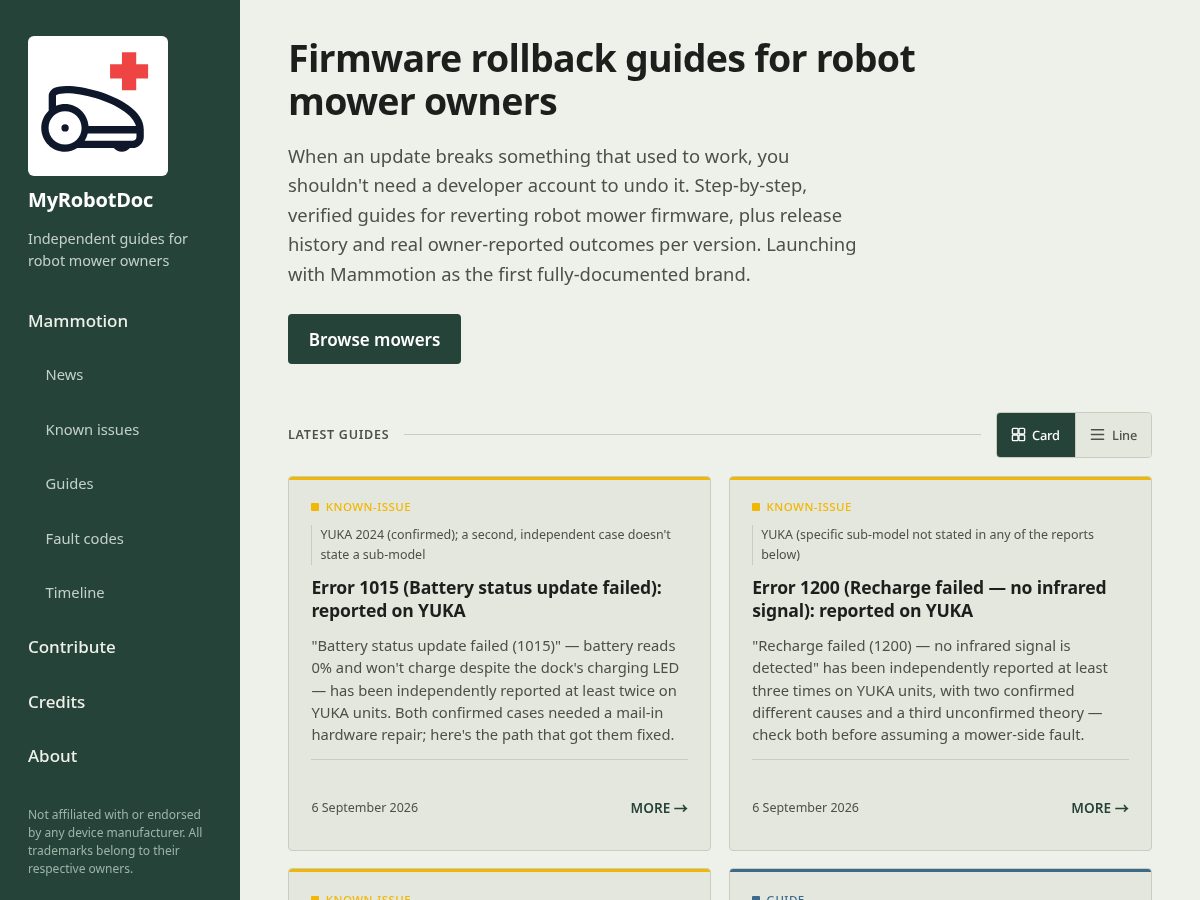
Task: Click the Error 1200 card's 6 September 2026 date
Action: click(x=806, y=808)
